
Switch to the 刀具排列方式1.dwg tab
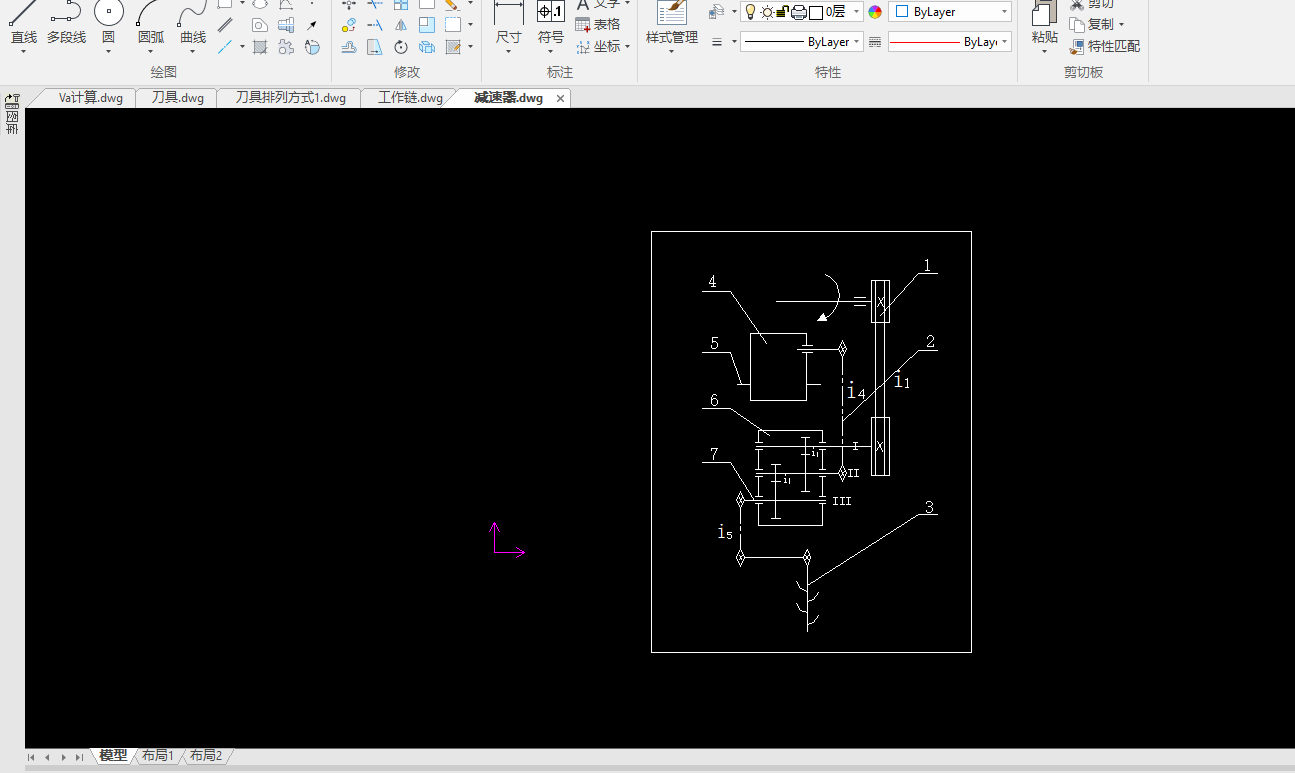tap(291, 98)
